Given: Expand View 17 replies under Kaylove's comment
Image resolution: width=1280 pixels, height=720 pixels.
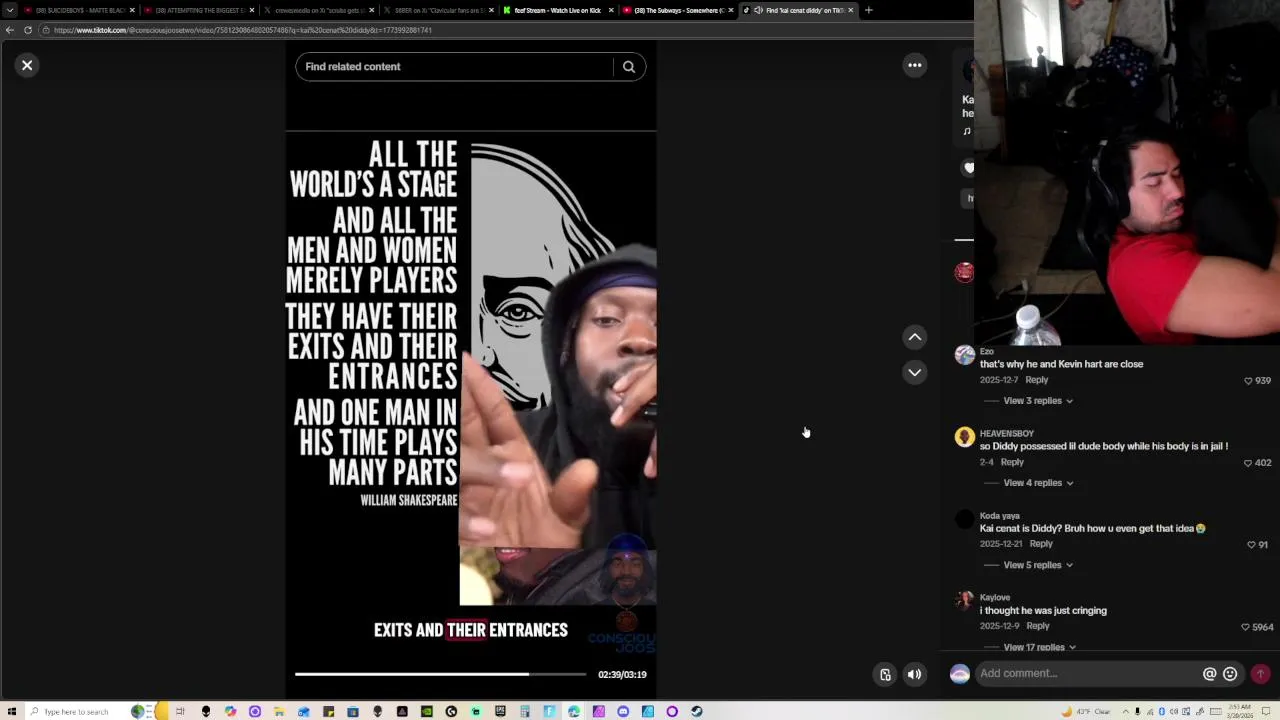Looking at the screenshot, I should pos(1040,647).
